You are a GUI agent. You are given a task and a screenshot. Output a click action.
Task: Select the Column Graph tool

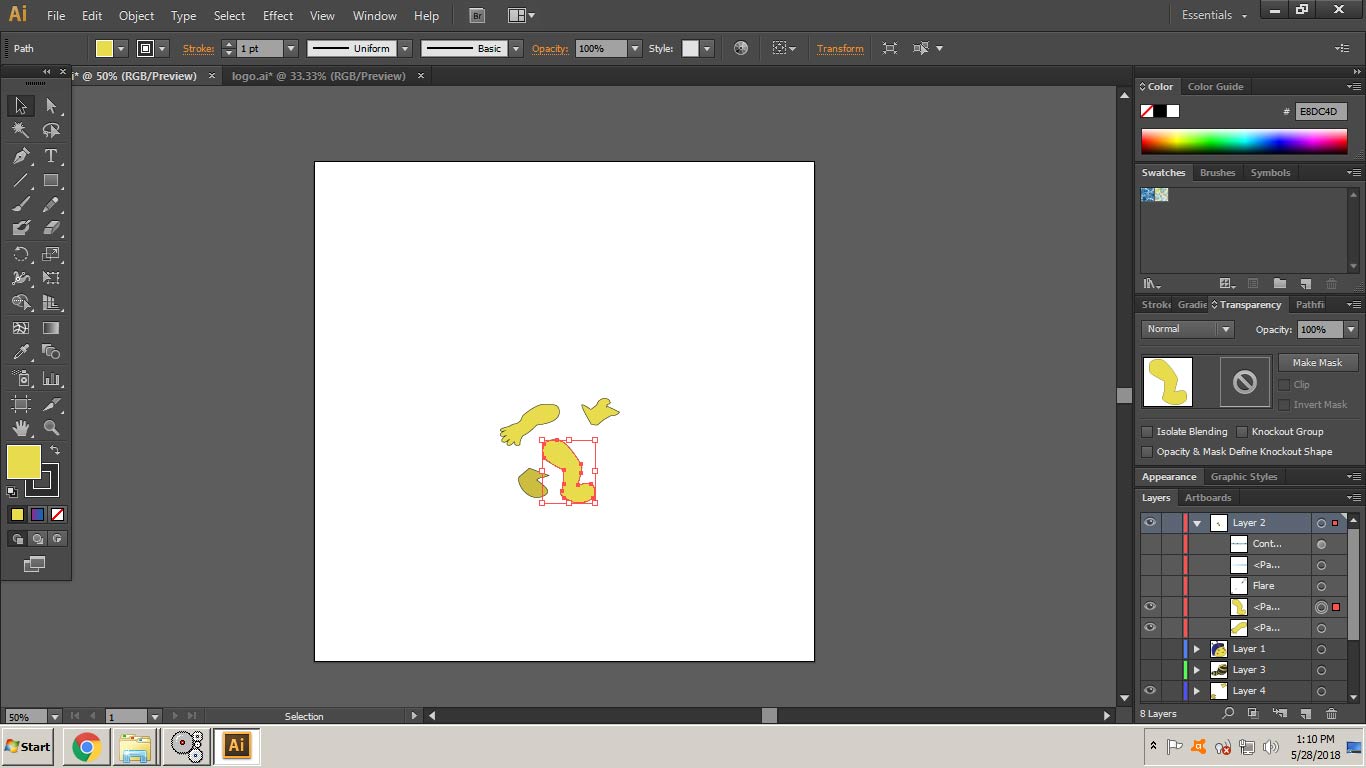coord(51,379)
